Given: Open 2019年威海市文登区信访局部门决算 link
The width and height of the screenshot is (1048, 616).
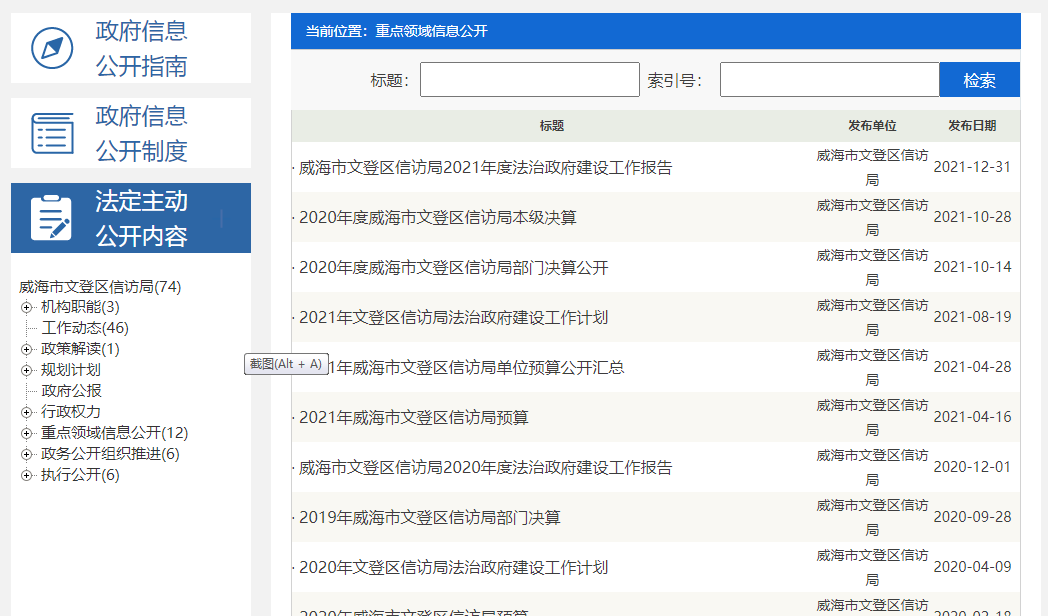Looking at the screenshot, I should (429, 518).
